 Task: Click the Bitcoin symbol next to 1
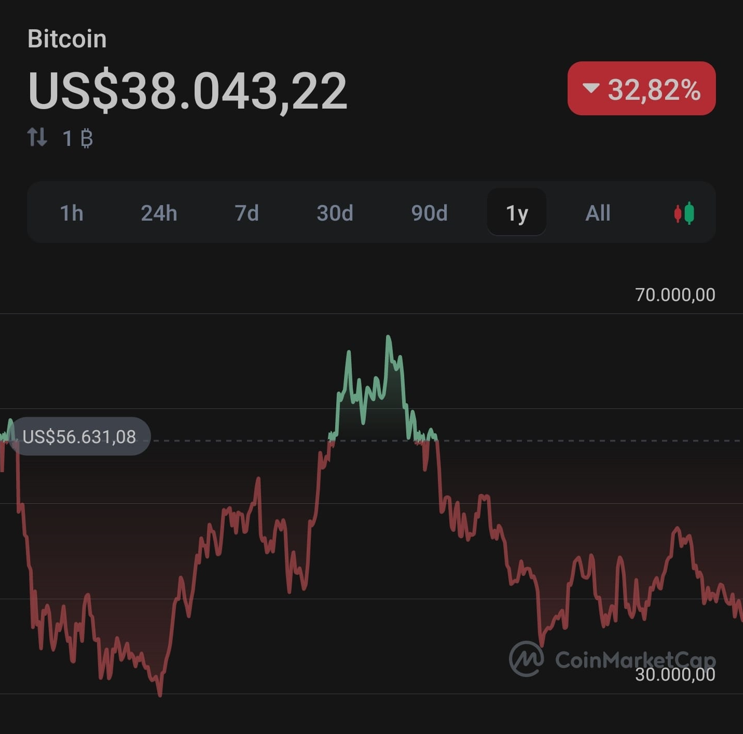coord(86,138)
